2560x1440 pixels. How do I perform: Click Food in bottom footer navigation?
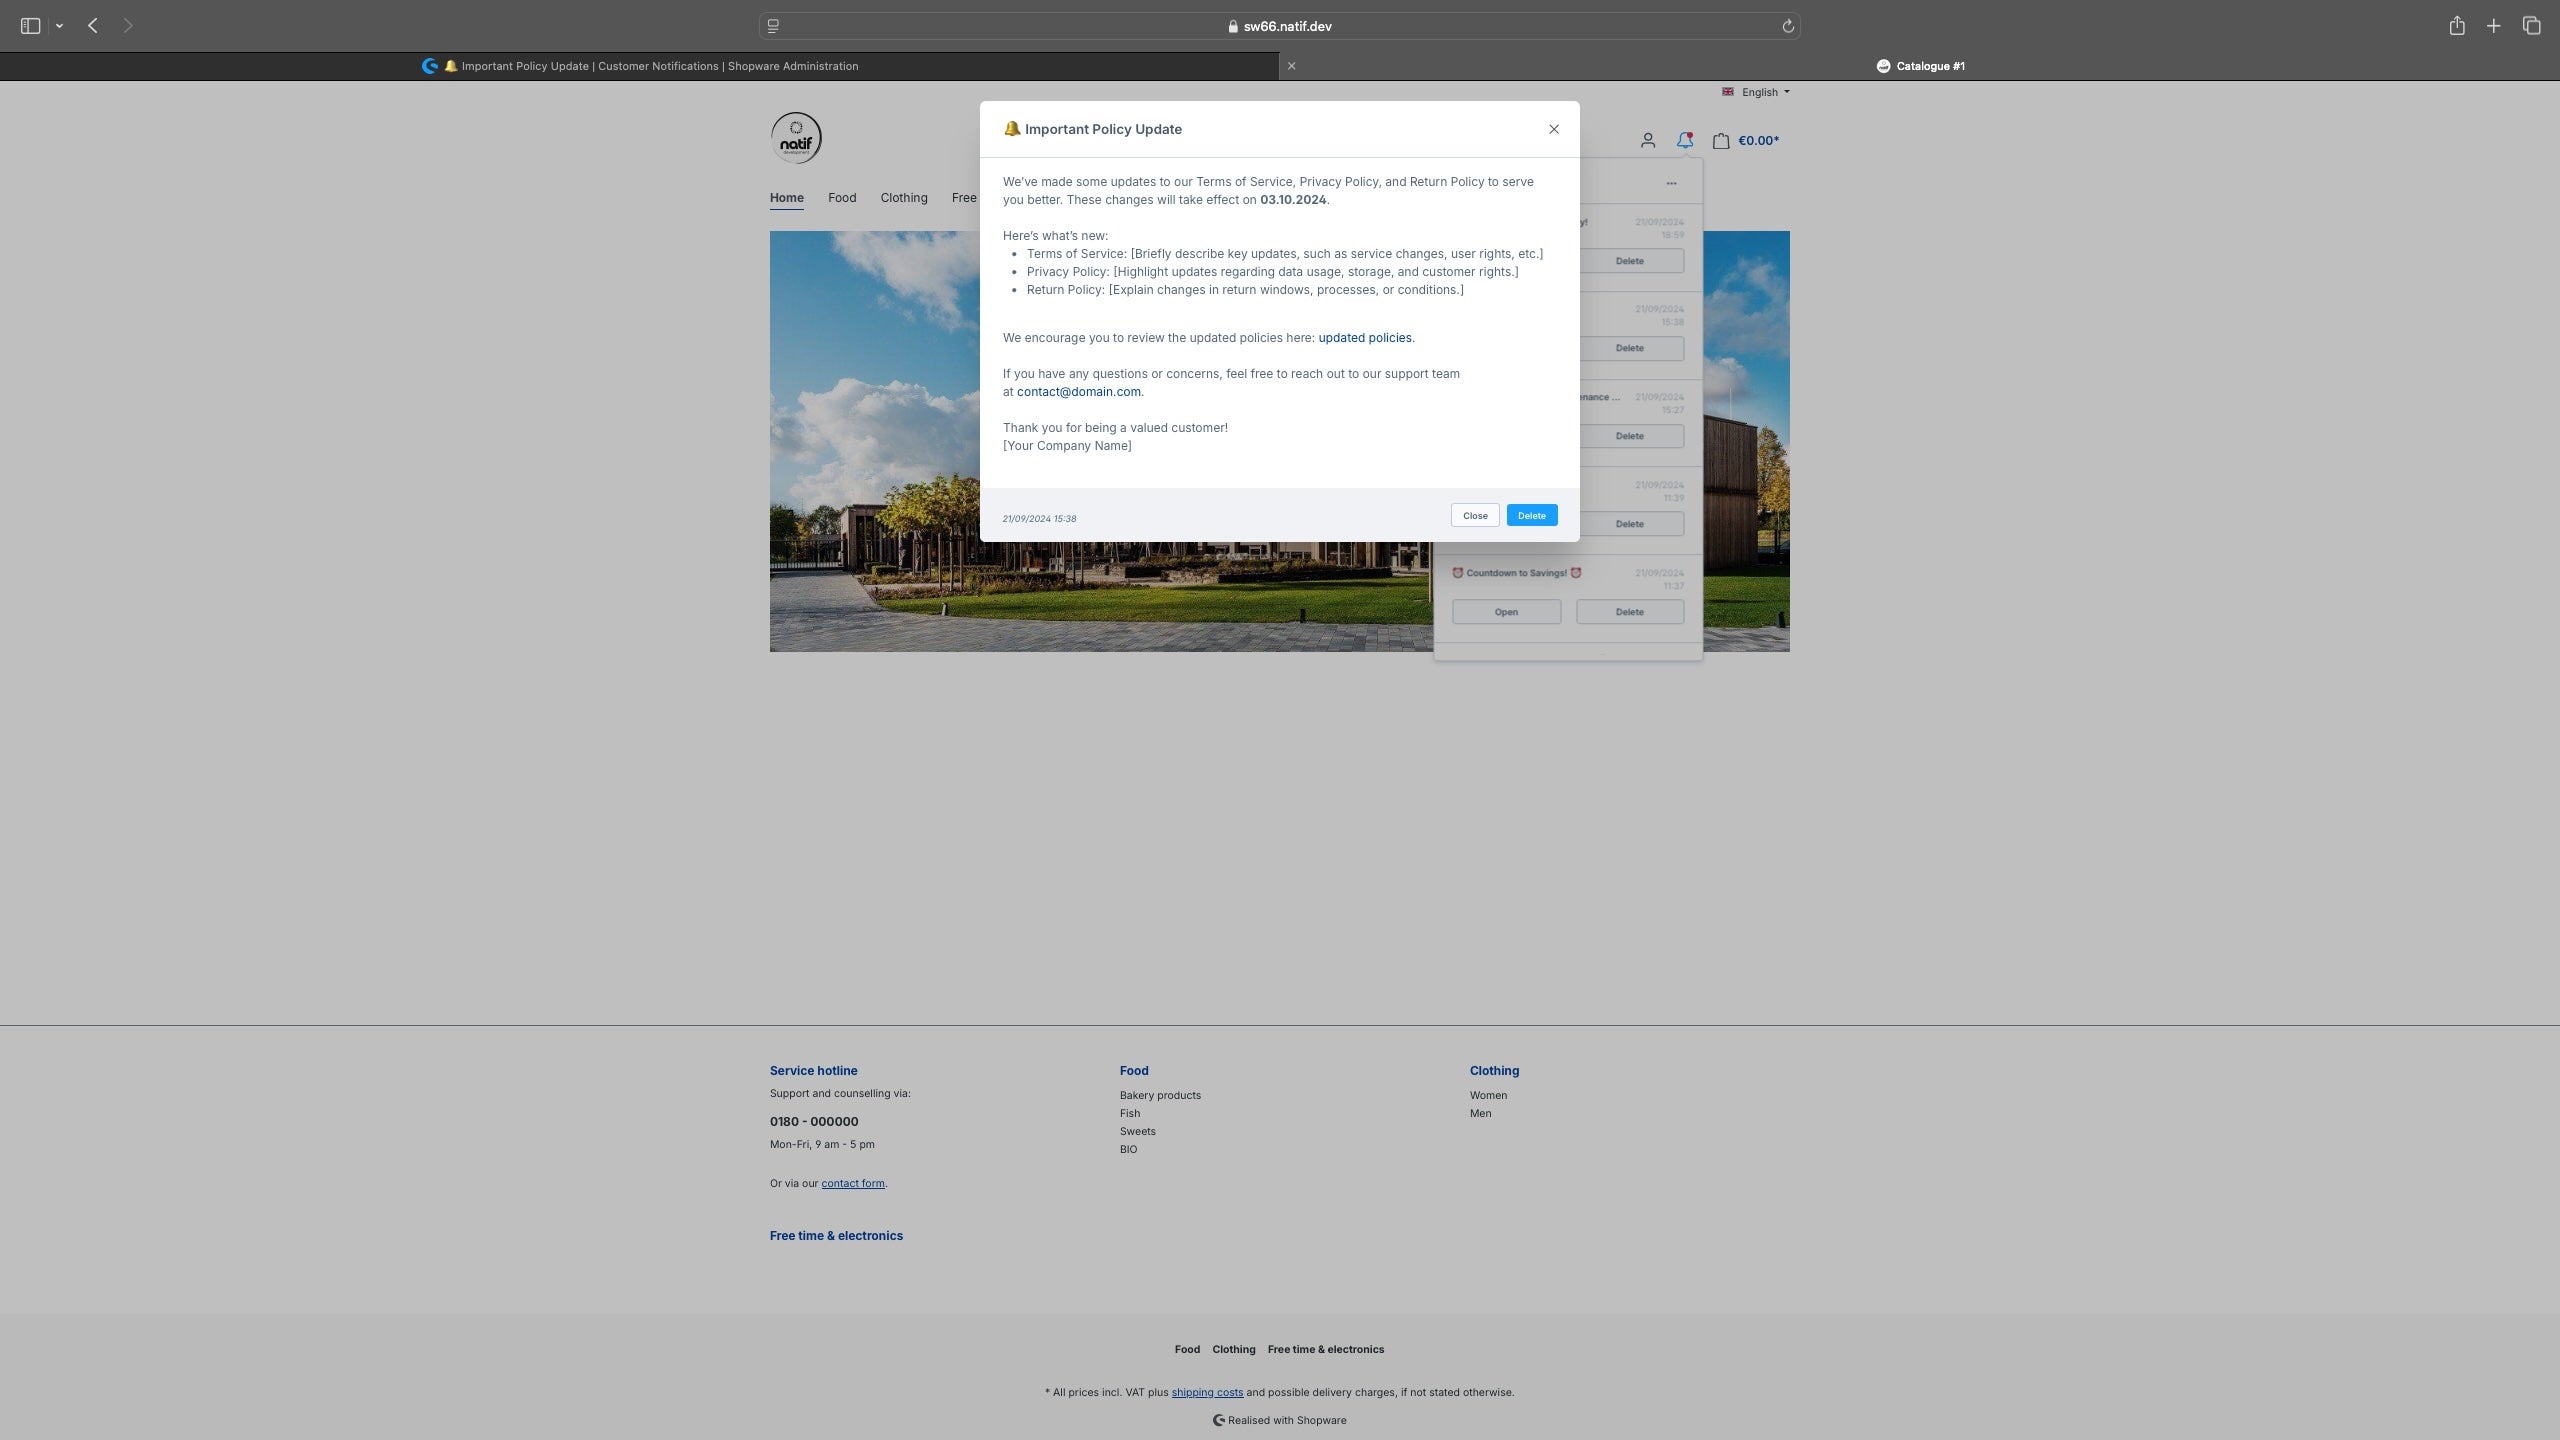tap(1187, 1349)
